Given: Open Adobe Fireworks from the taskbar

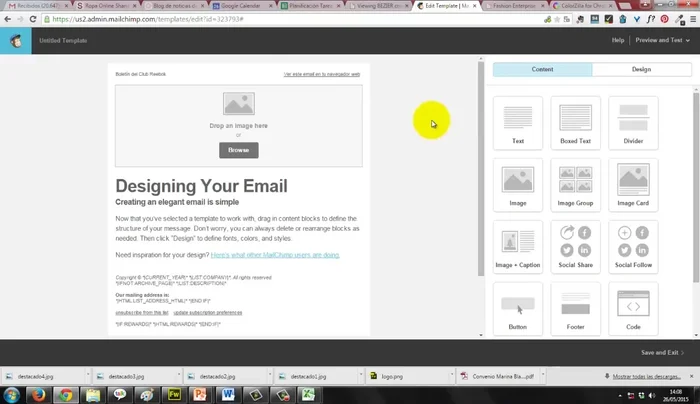Looking at the screenshot, I should 174,395.
